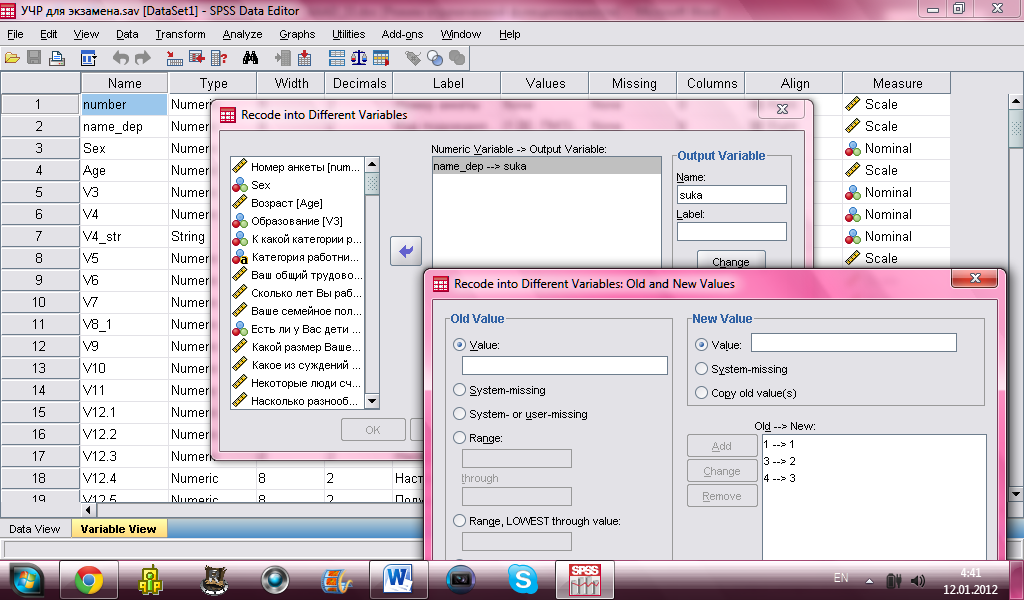Screen dimensions: 1024x600
Task: Click the Insert Variable toolbar icon
Action: tap(304, 58)
